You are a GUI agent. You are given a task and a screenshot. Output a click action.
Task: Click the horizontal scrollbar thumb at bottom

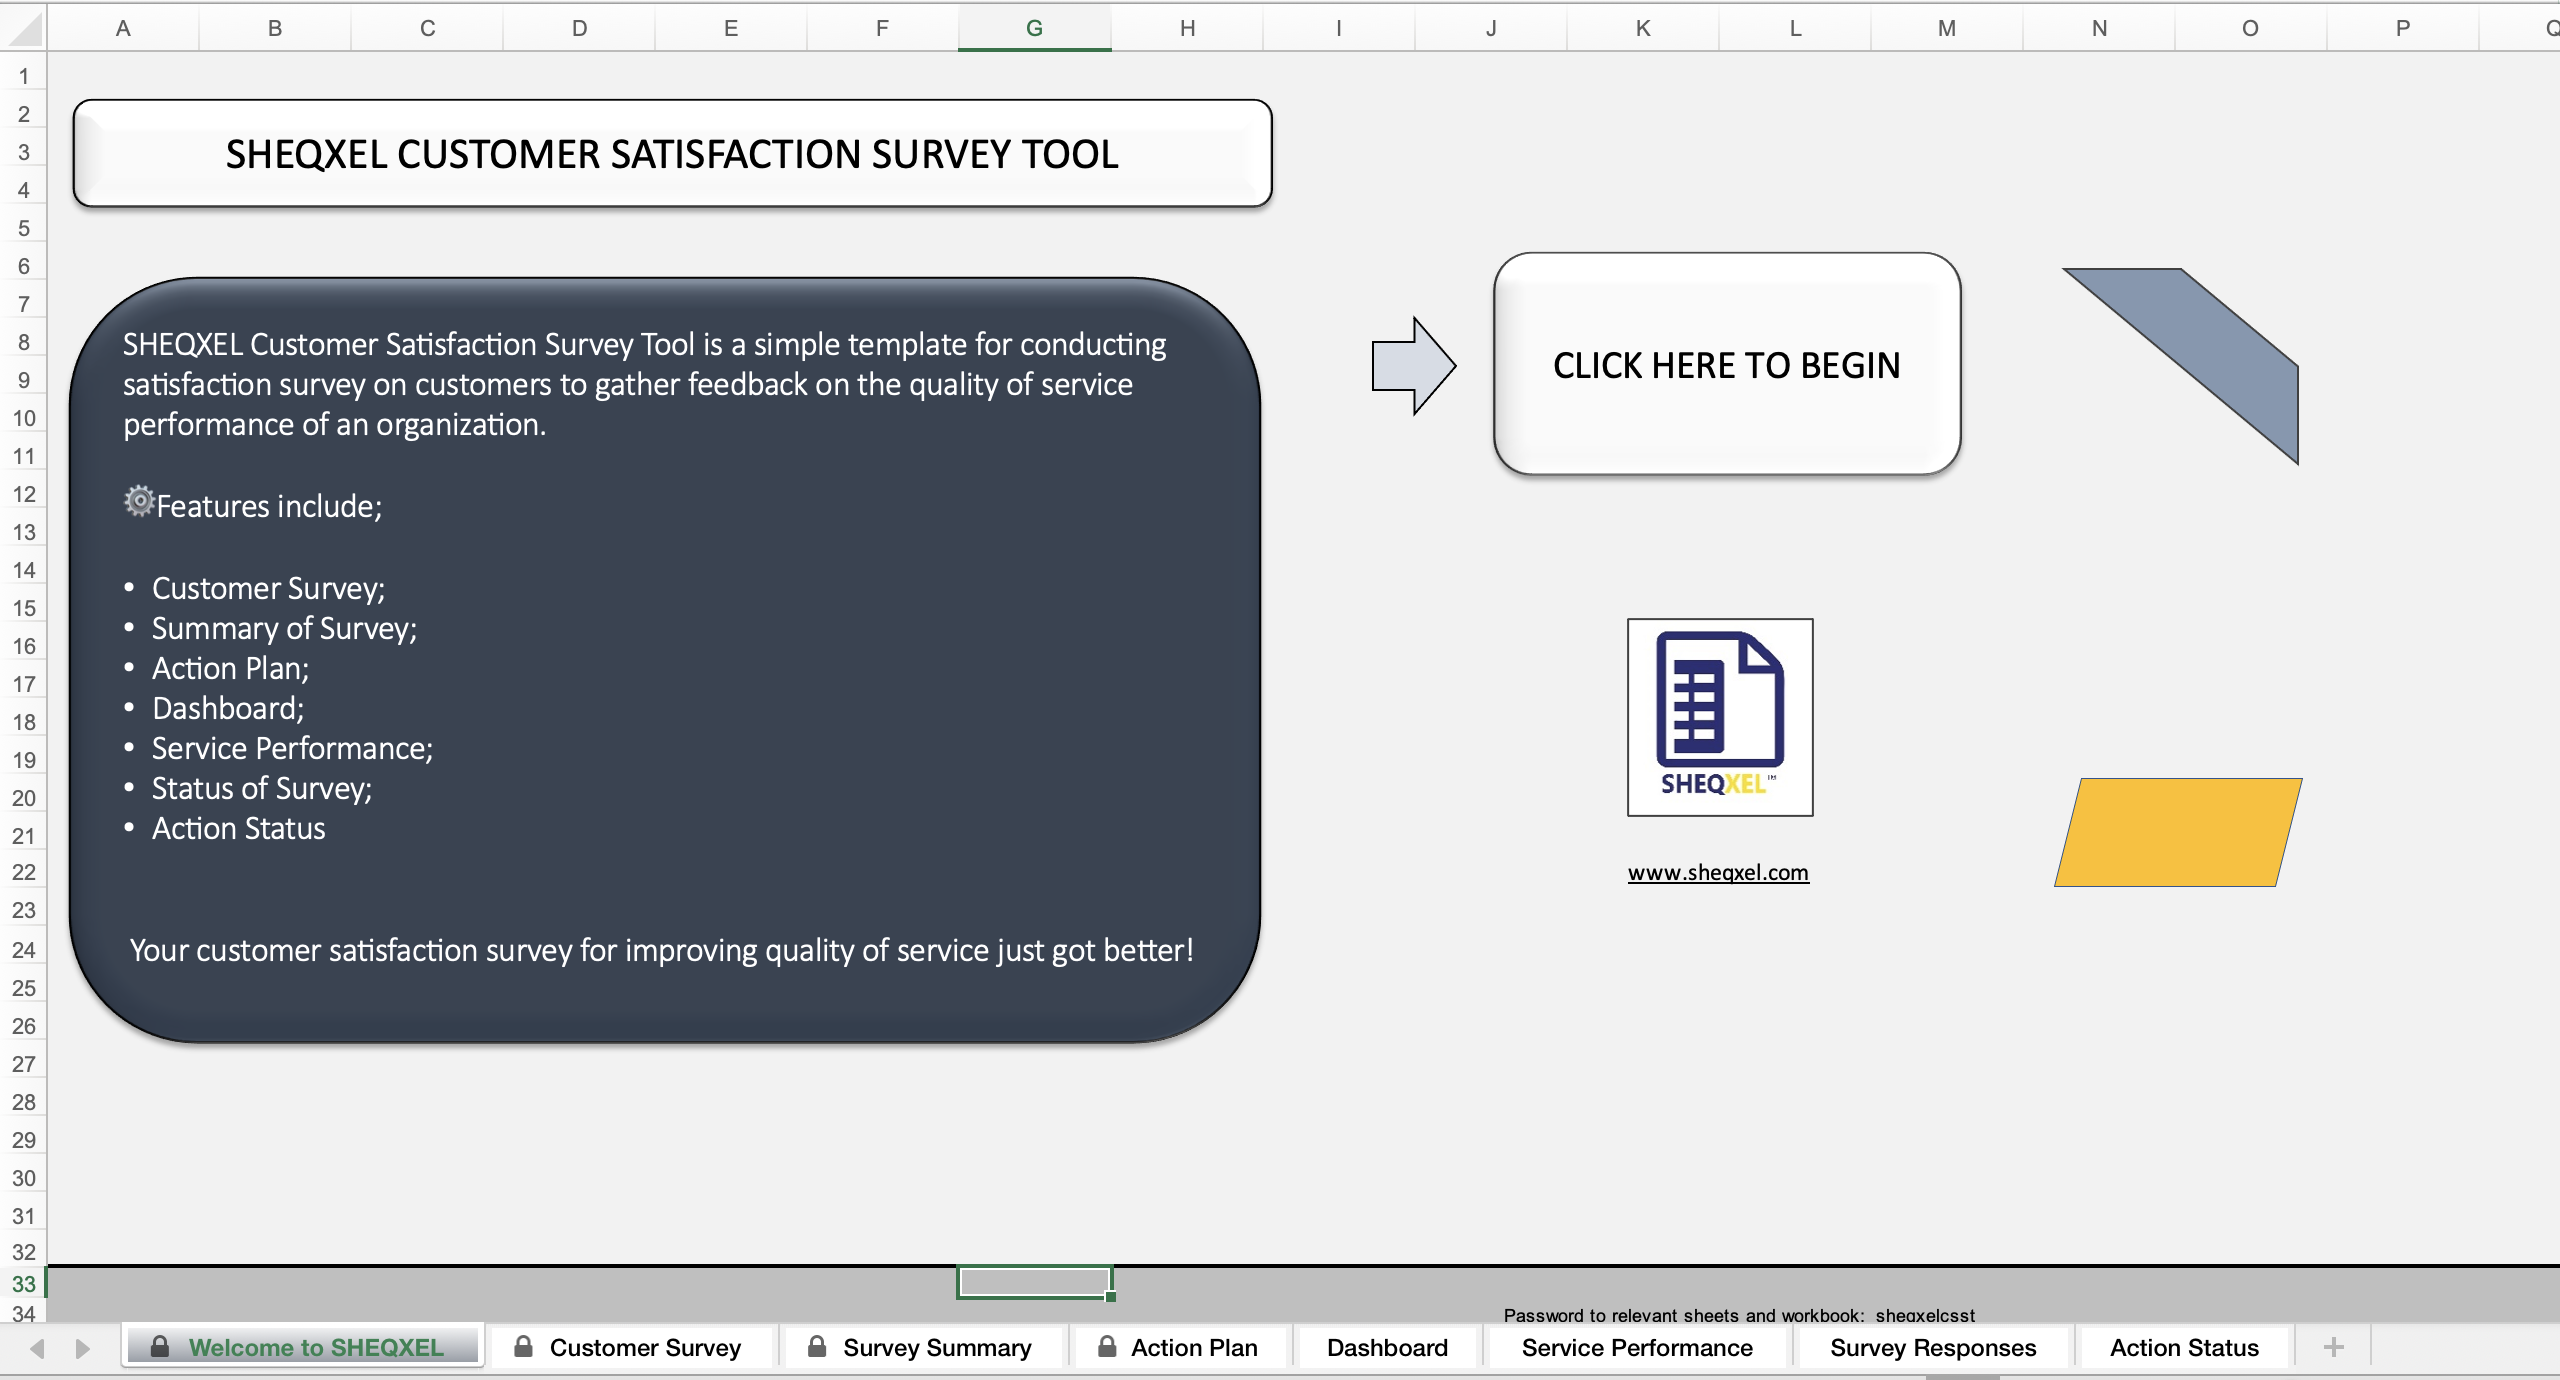pyautogui.click(x=1962, y=1376)
